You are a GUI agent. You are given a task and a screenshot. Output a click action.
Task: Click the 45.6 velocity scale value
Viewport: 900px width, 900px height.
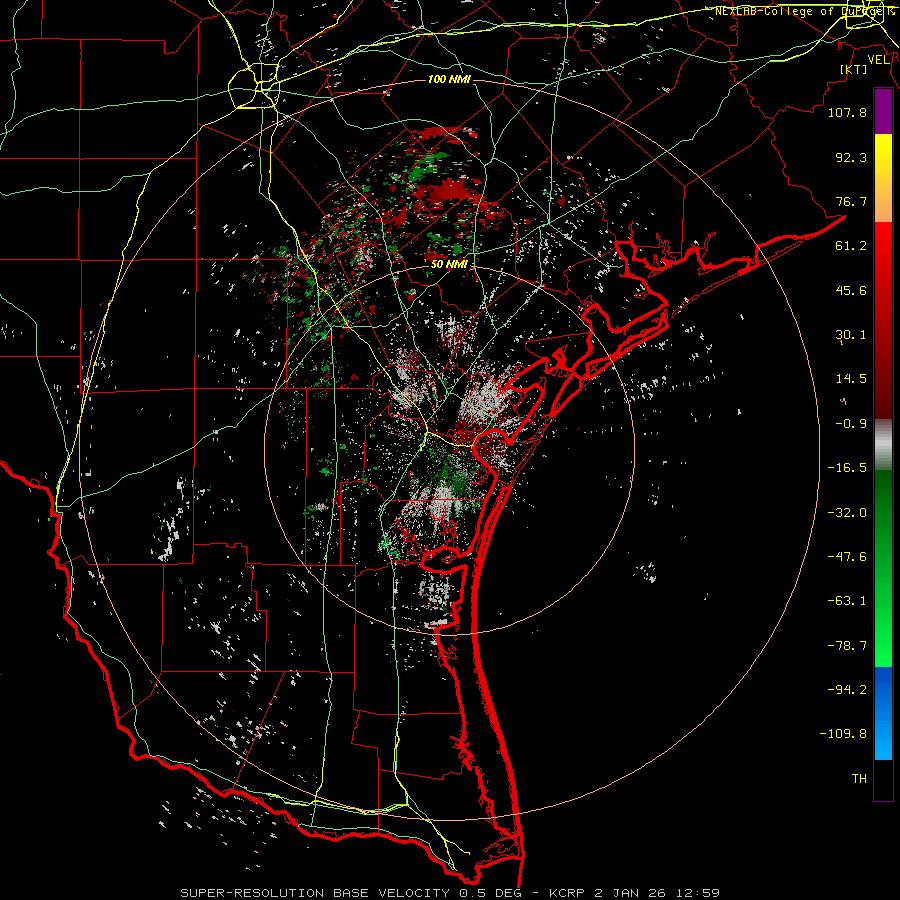tap(851, 290)
